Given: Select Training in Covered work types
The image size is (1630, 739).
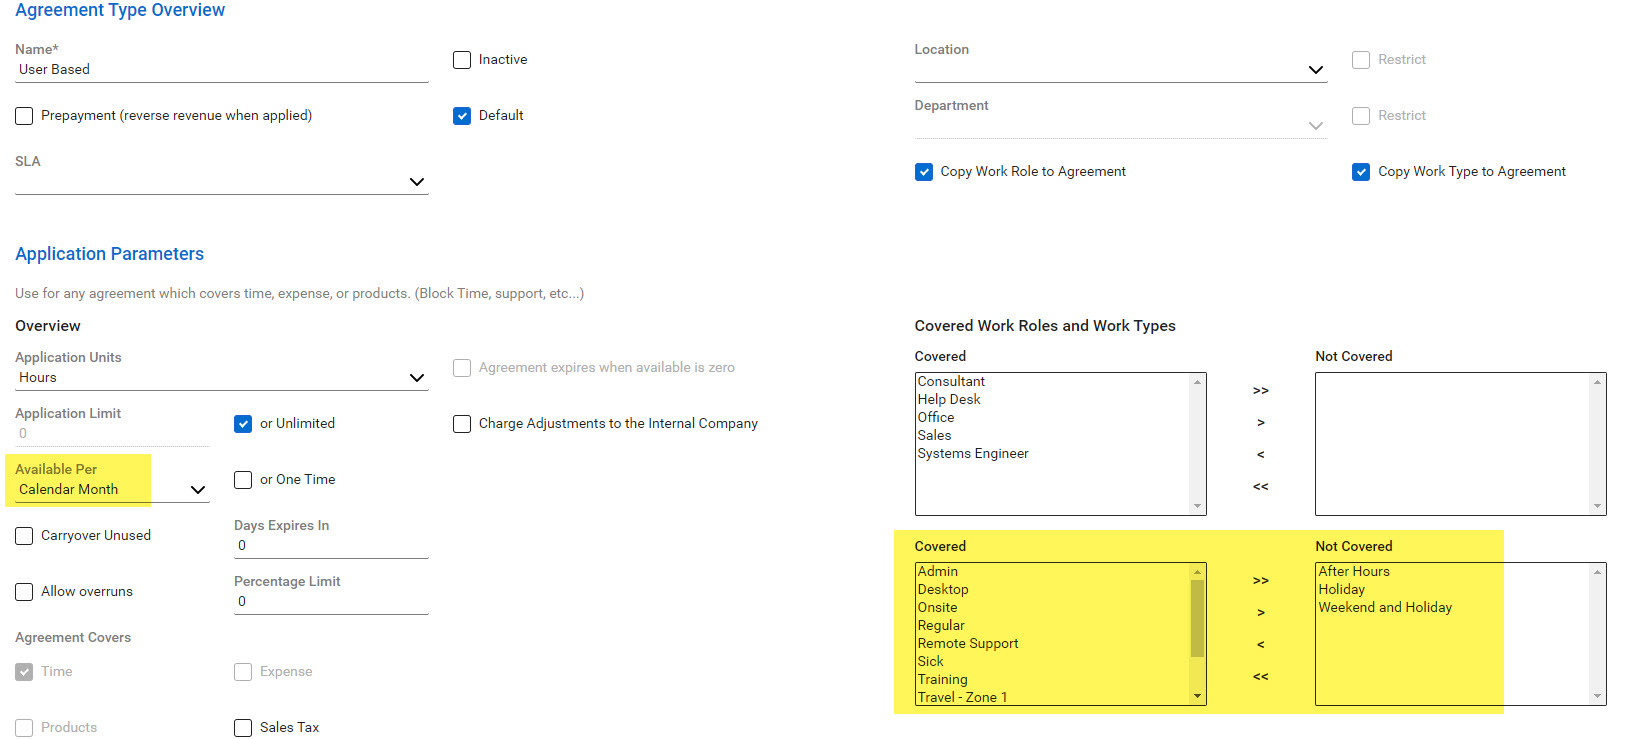Looking at the screenshot, I should tap(942, 680).
